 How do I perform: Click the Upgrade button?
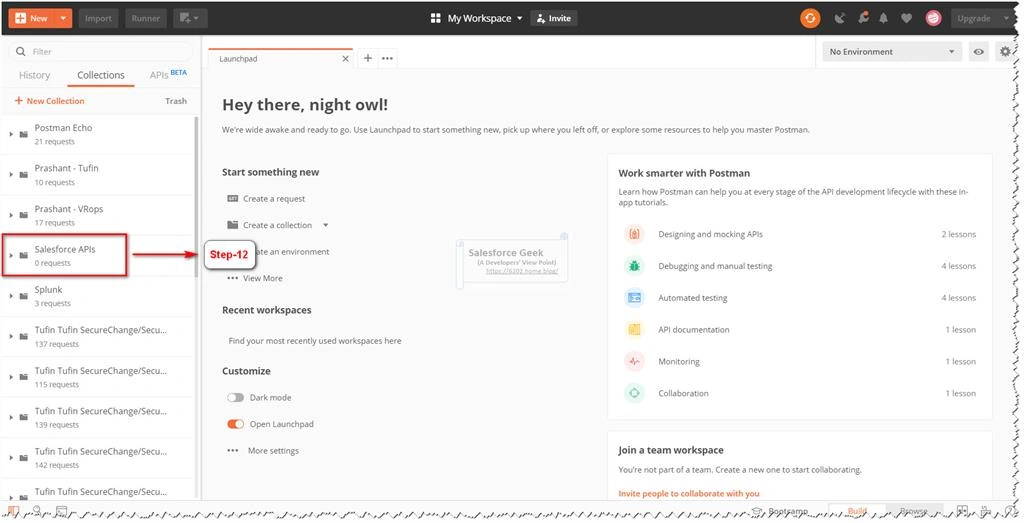[x=974, y=18]
